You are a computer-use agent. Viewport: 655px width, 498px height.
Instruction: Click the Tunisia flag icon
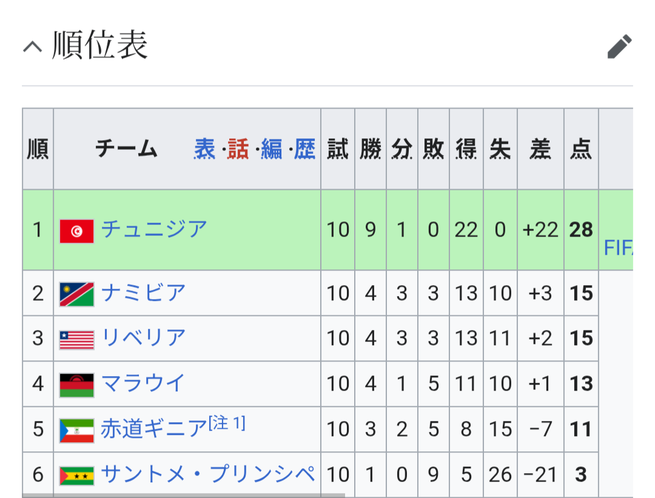[x=76, y=231]
